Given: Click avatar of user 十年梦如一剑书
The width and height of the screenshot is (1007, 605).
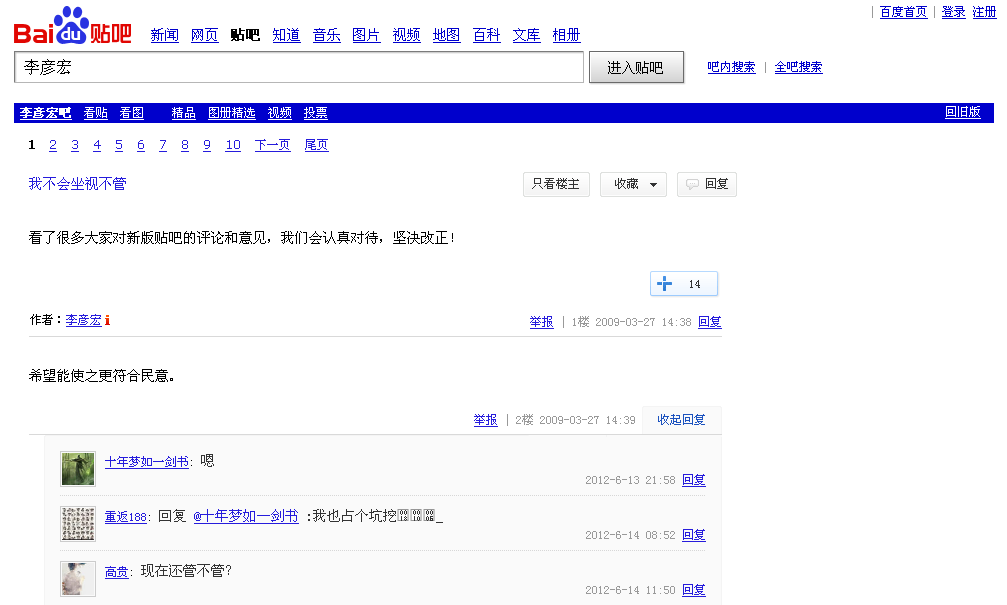Looking at the screenshot, I should click(x=78, y=469).
